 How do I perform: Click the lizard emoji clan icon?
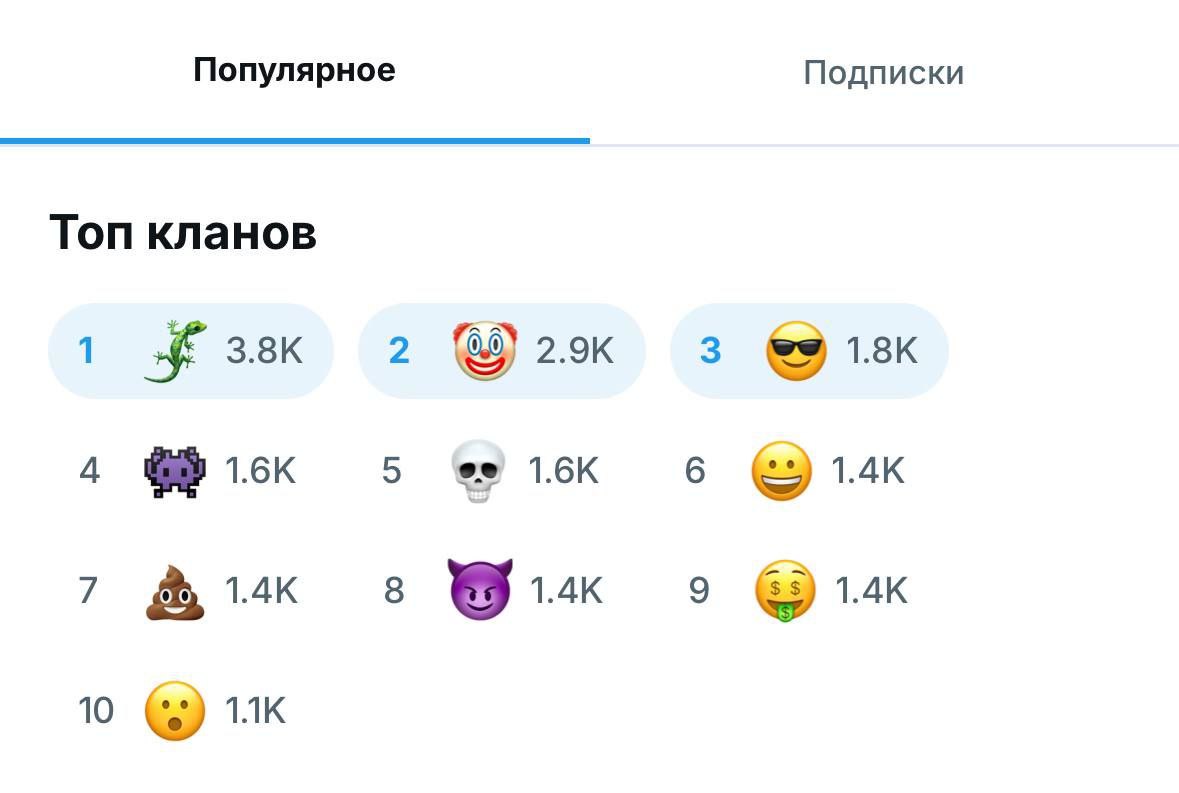[x=175, y=351]
